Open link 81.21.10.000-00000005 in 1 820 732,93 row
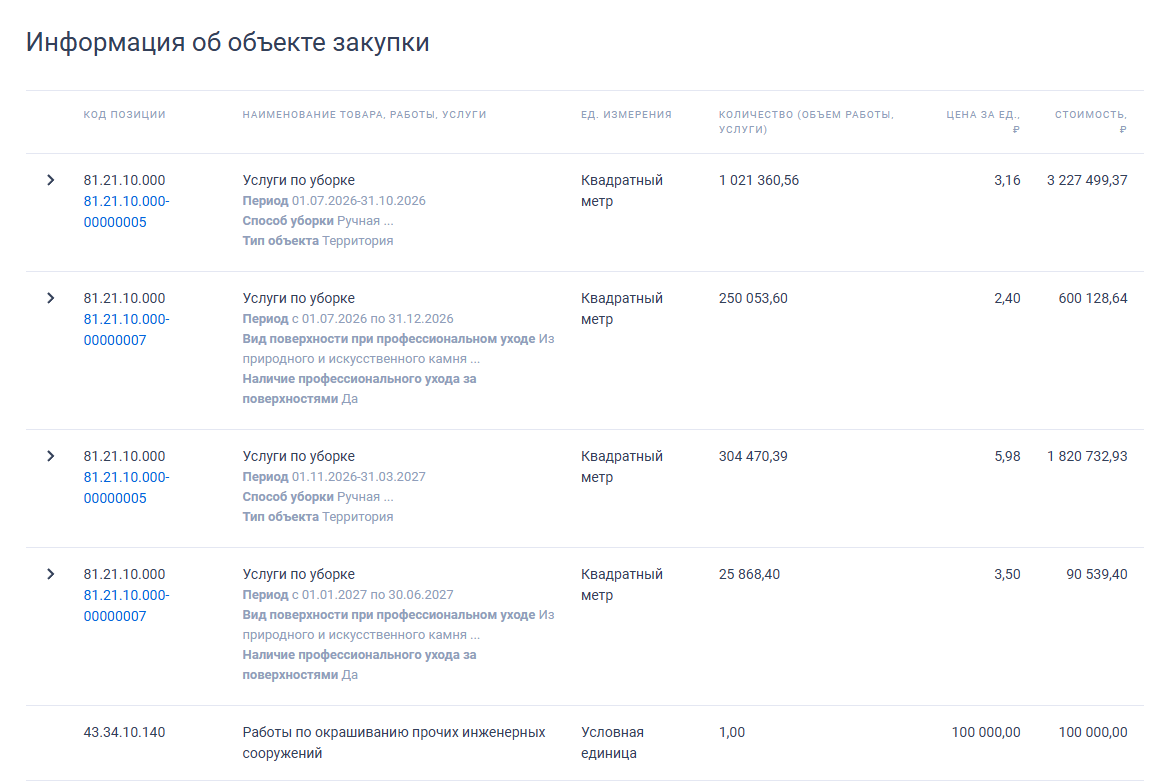Image resolution: width=1154 pixels, height=784 pixels. 127,488
